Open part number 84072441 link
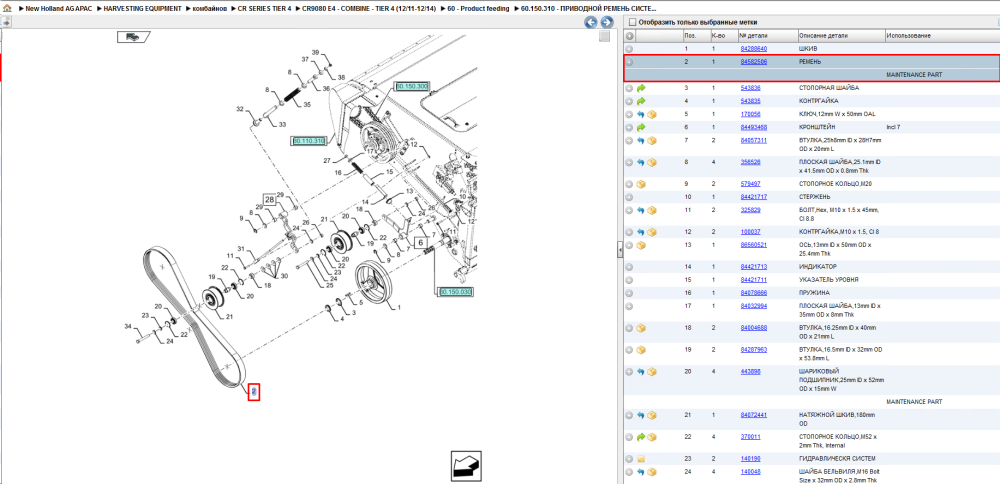The height and width of the screenshot is (484, 1000). [754, 415]
